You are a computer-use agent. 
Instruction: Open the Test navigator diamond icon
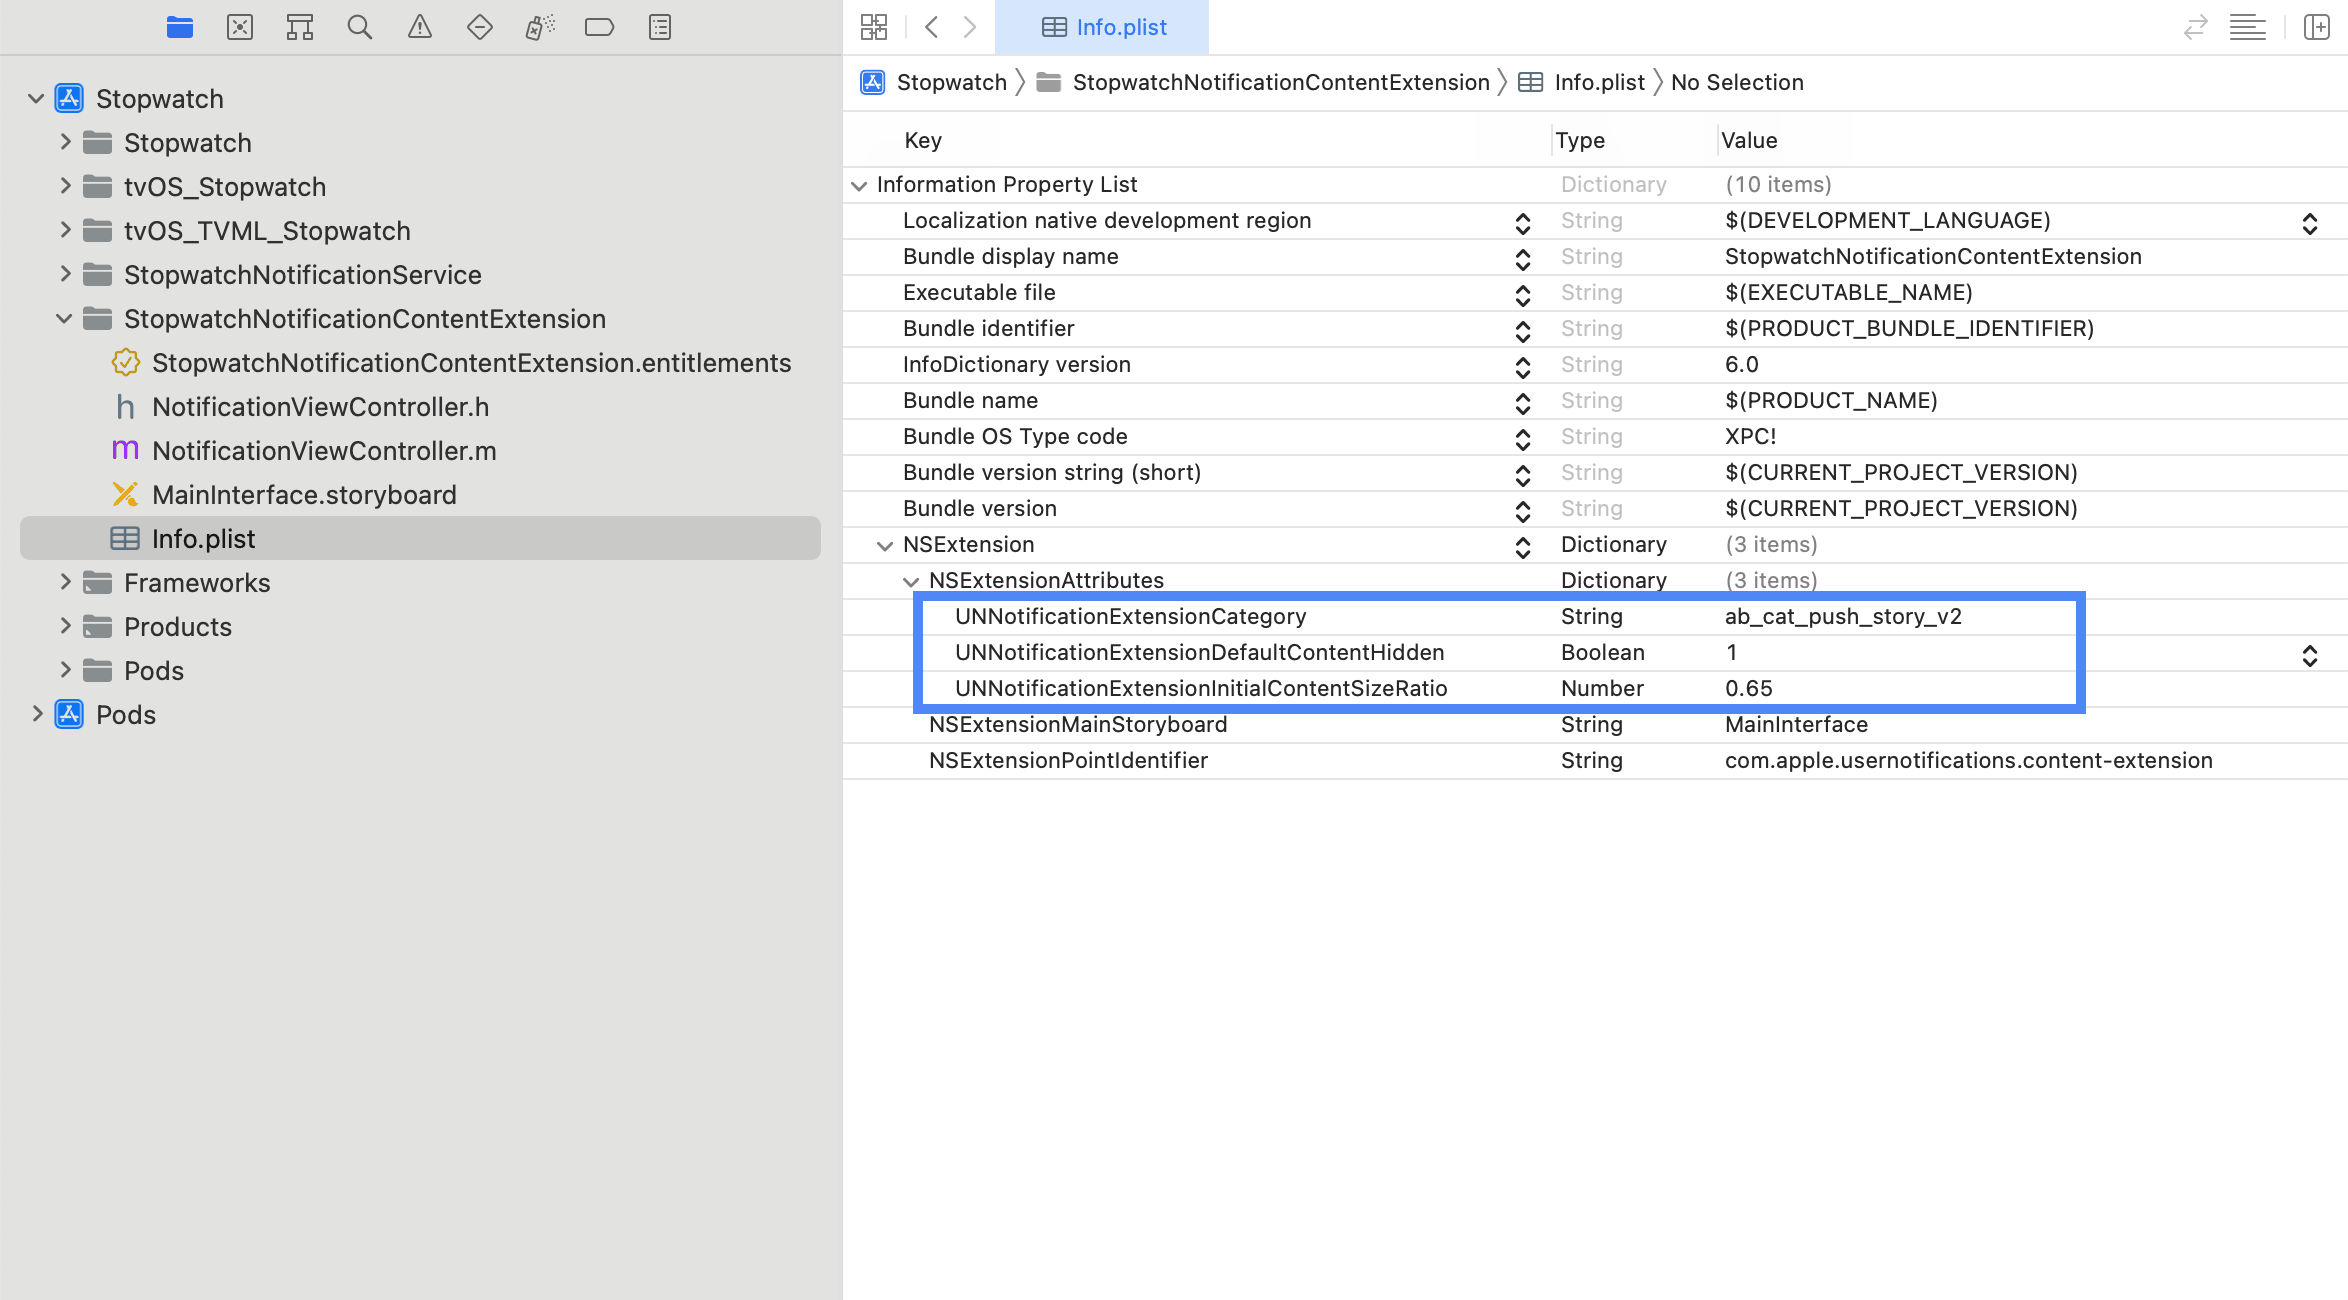point(480,27)
